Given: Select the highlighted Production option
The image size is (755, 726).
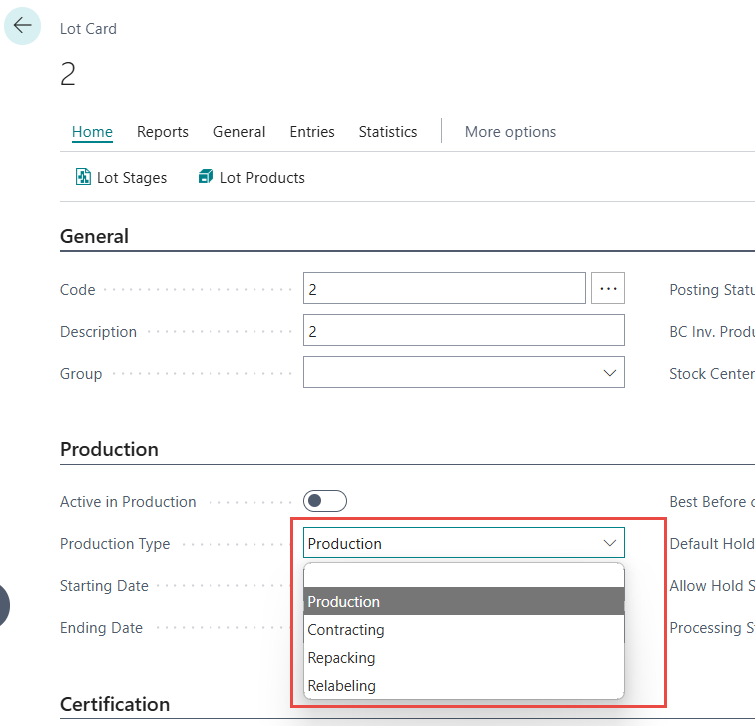Looking at the screenshot, I should pos(344,602).
